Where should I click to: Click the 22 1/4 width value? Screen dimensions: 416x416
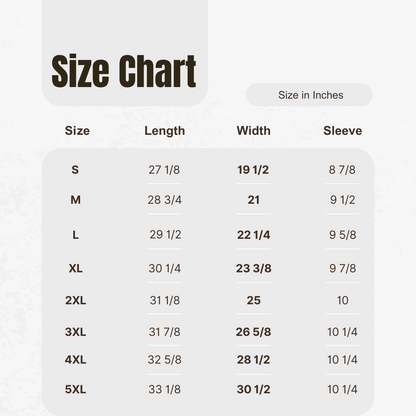(254, 235)
